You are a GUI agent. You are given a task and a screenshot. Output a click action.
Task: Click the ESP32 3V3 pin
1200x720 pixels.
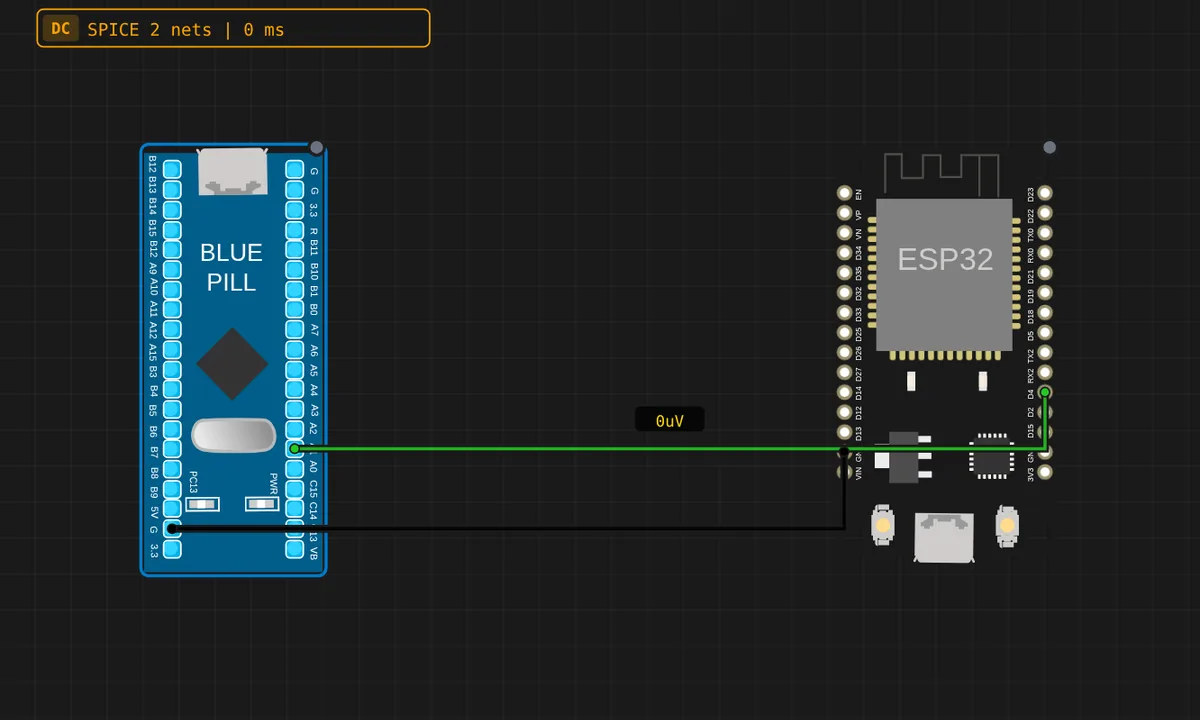[x=1045, y=472]
